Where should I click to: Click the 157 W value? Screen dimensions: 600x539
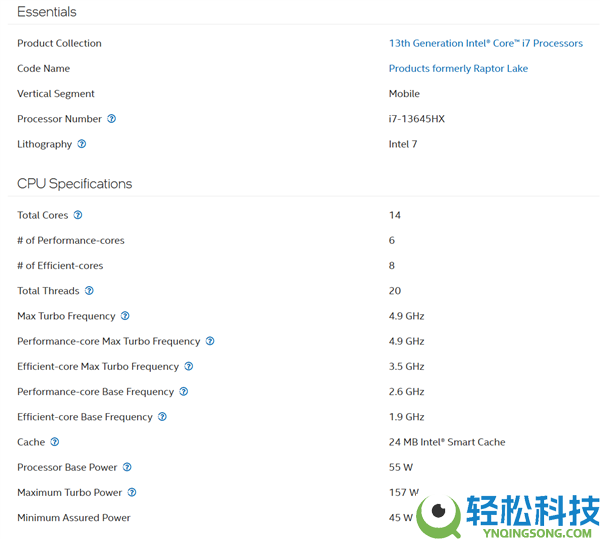[404, 493]
